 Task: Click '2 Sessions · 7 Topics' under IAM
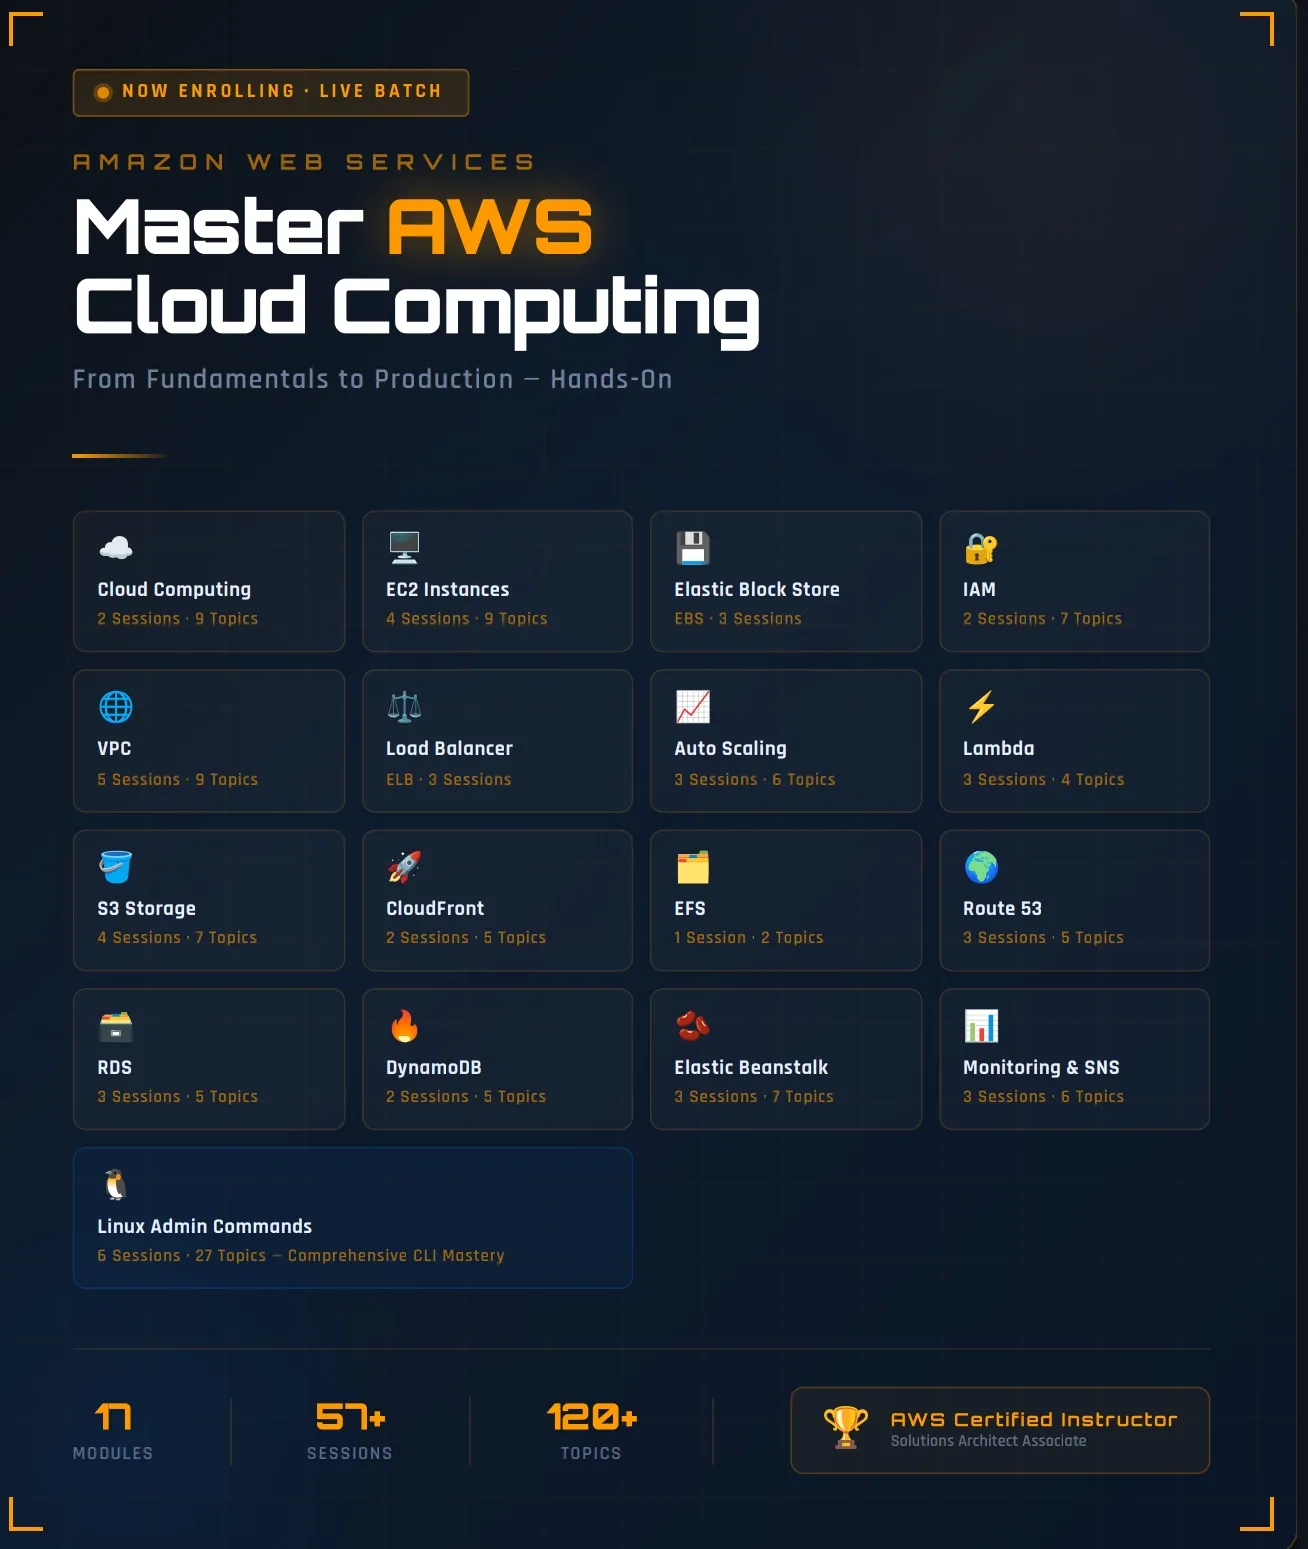click(x=1042, y=619)
